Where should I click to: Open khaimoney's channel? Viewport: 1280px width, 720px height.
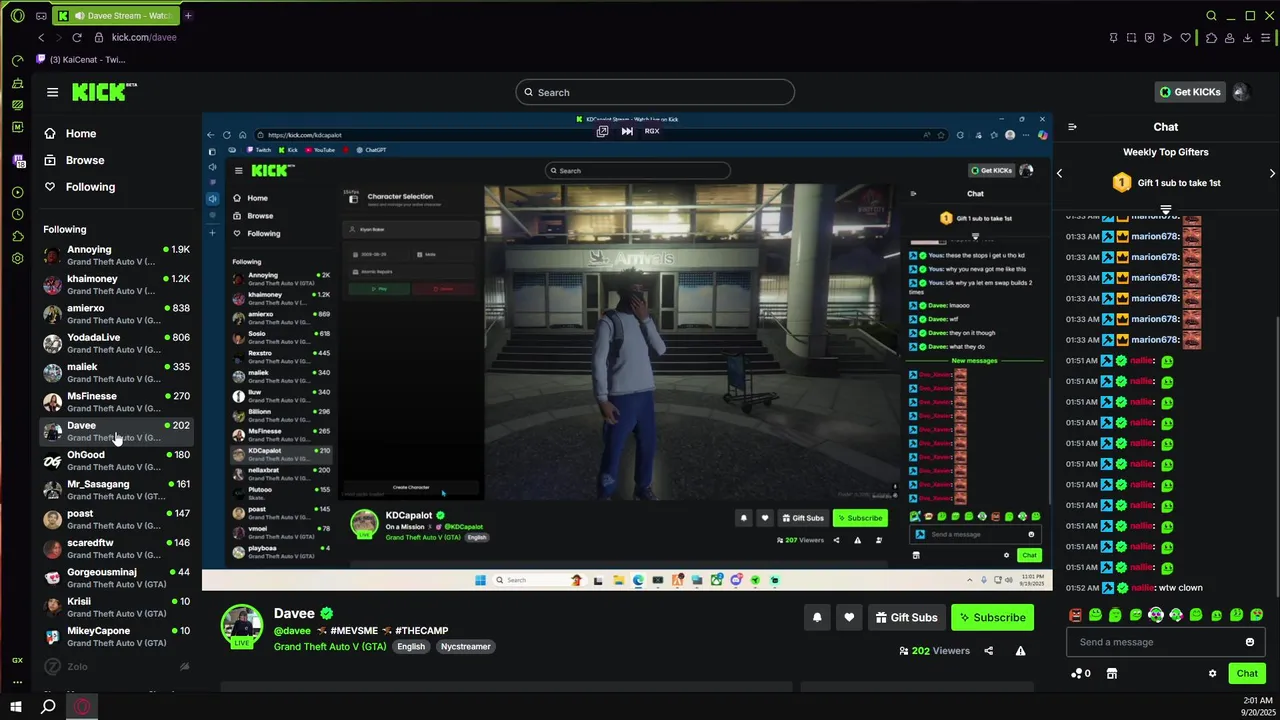pos(117,284)
